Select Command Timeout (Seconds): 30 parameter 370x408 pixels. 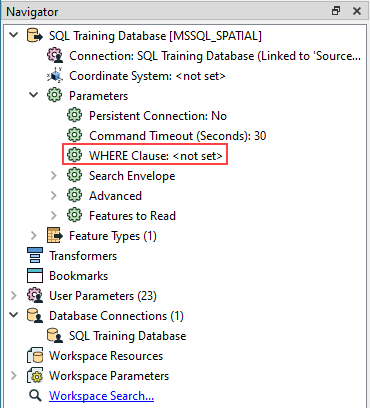click(178, 136)
